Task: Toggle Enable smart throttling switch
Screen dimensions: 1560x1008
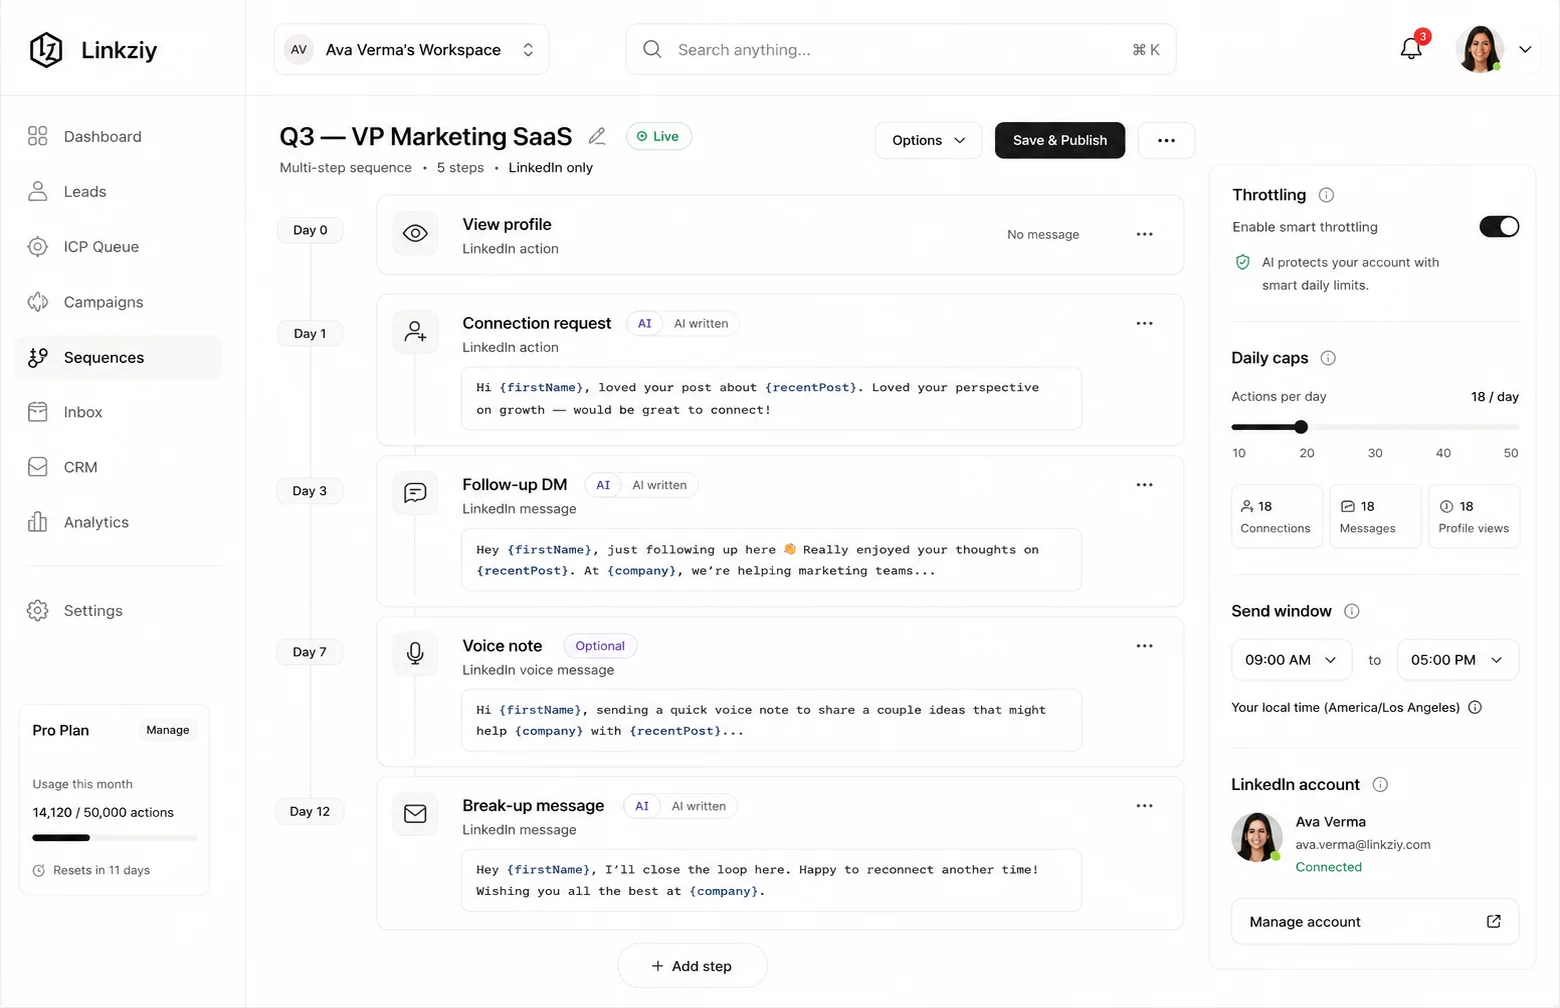Action: point(1499,227)
